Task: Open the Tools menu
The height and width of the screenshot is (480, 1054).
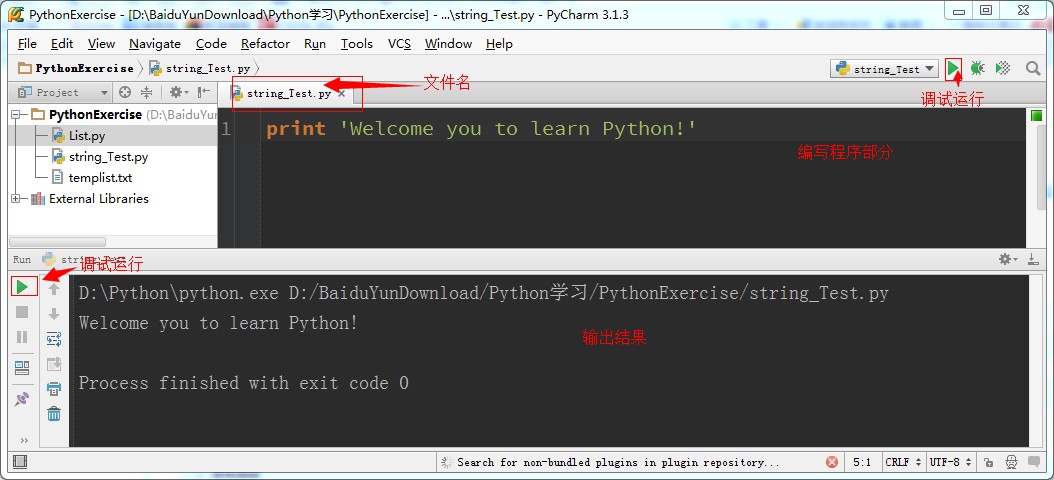Action: tap(356, 44)
